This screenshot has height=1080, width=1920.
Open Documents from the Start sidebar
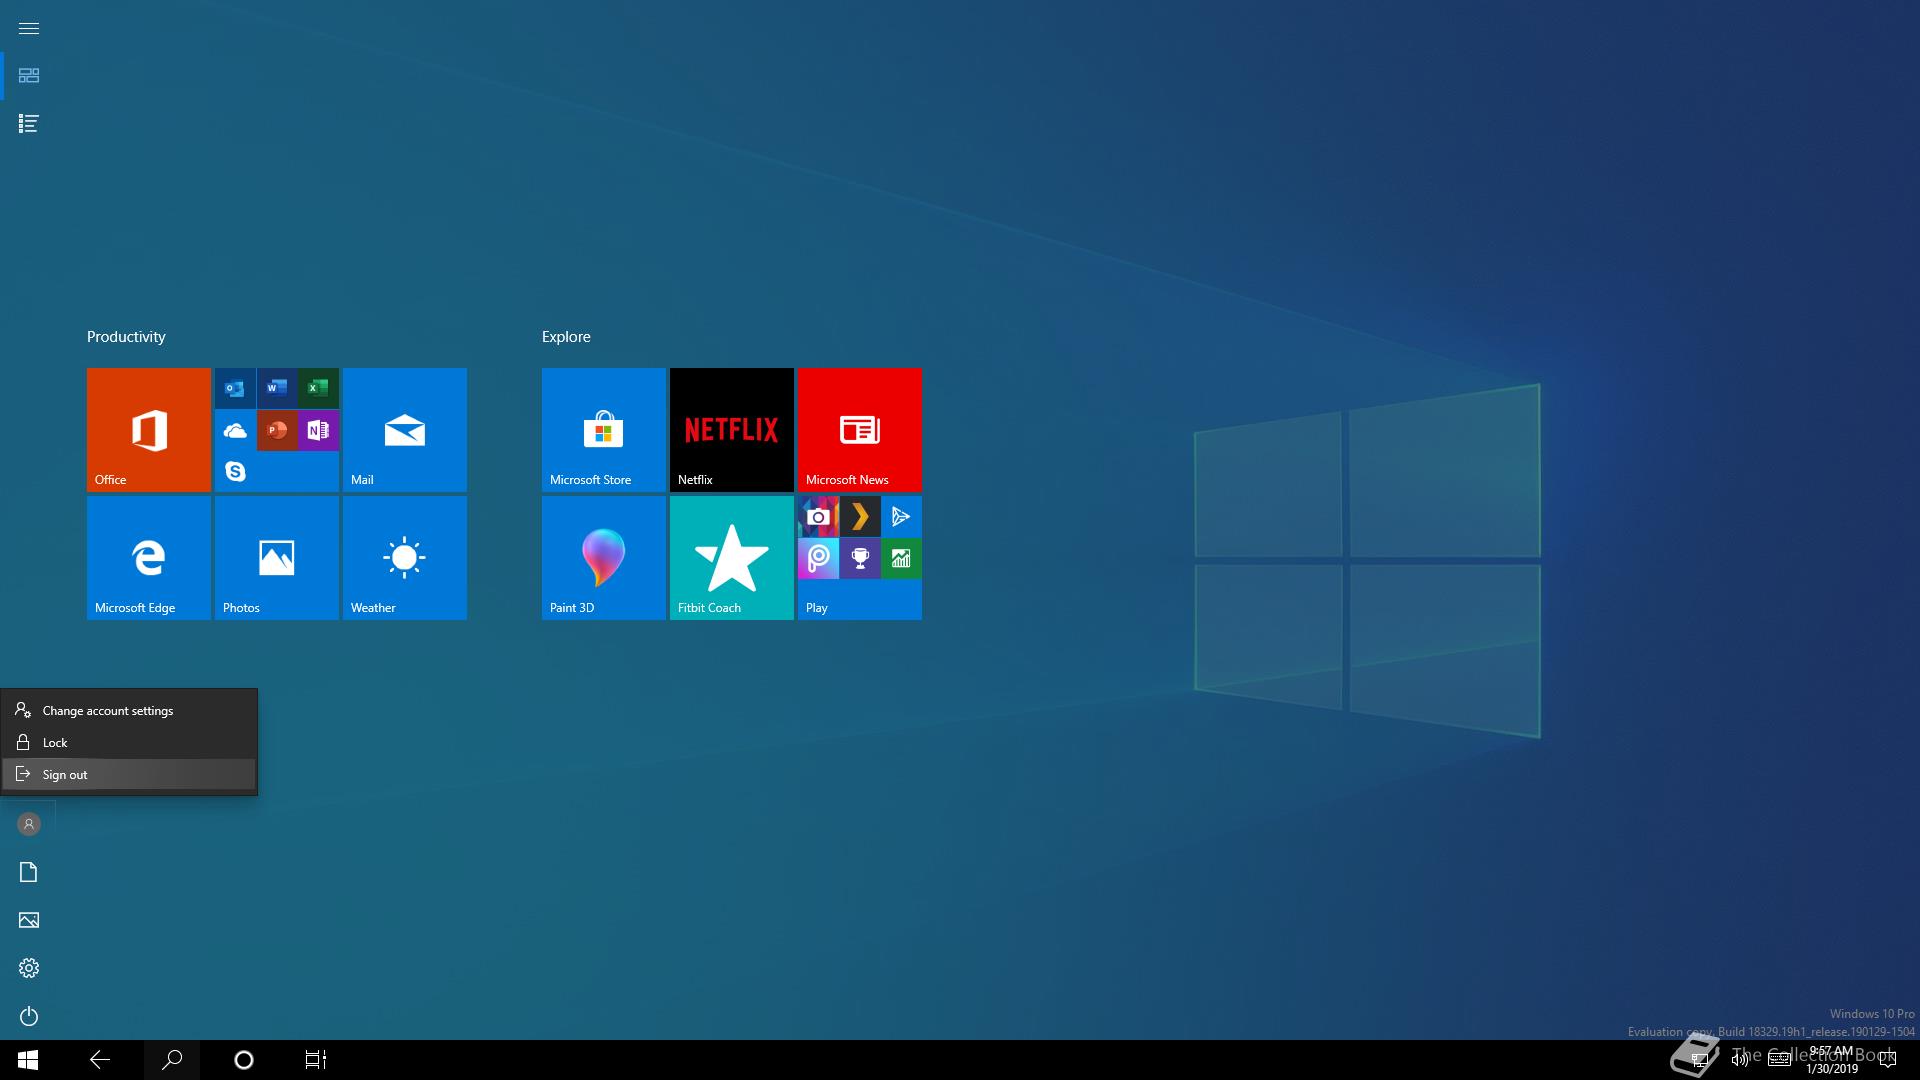pos(29,872)
